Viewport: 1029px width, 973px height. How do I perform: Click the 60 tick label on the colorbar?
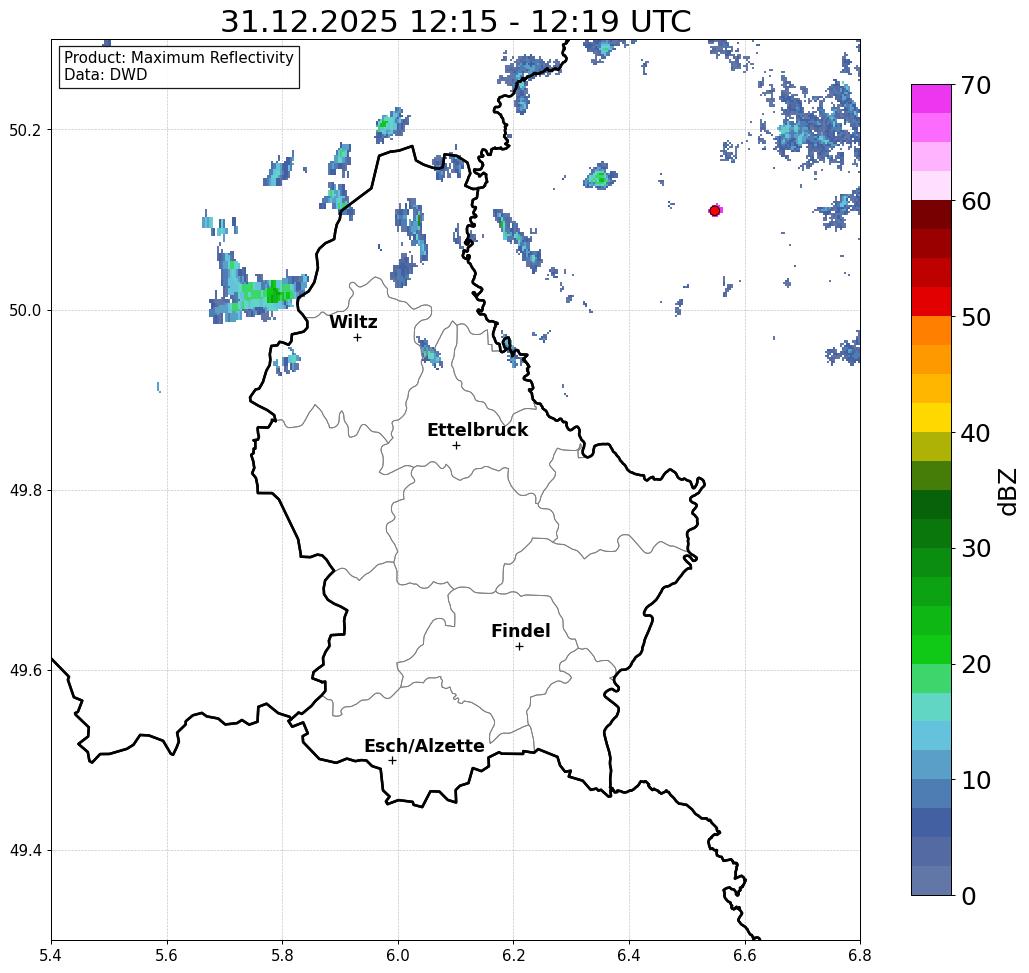point(976,201)
